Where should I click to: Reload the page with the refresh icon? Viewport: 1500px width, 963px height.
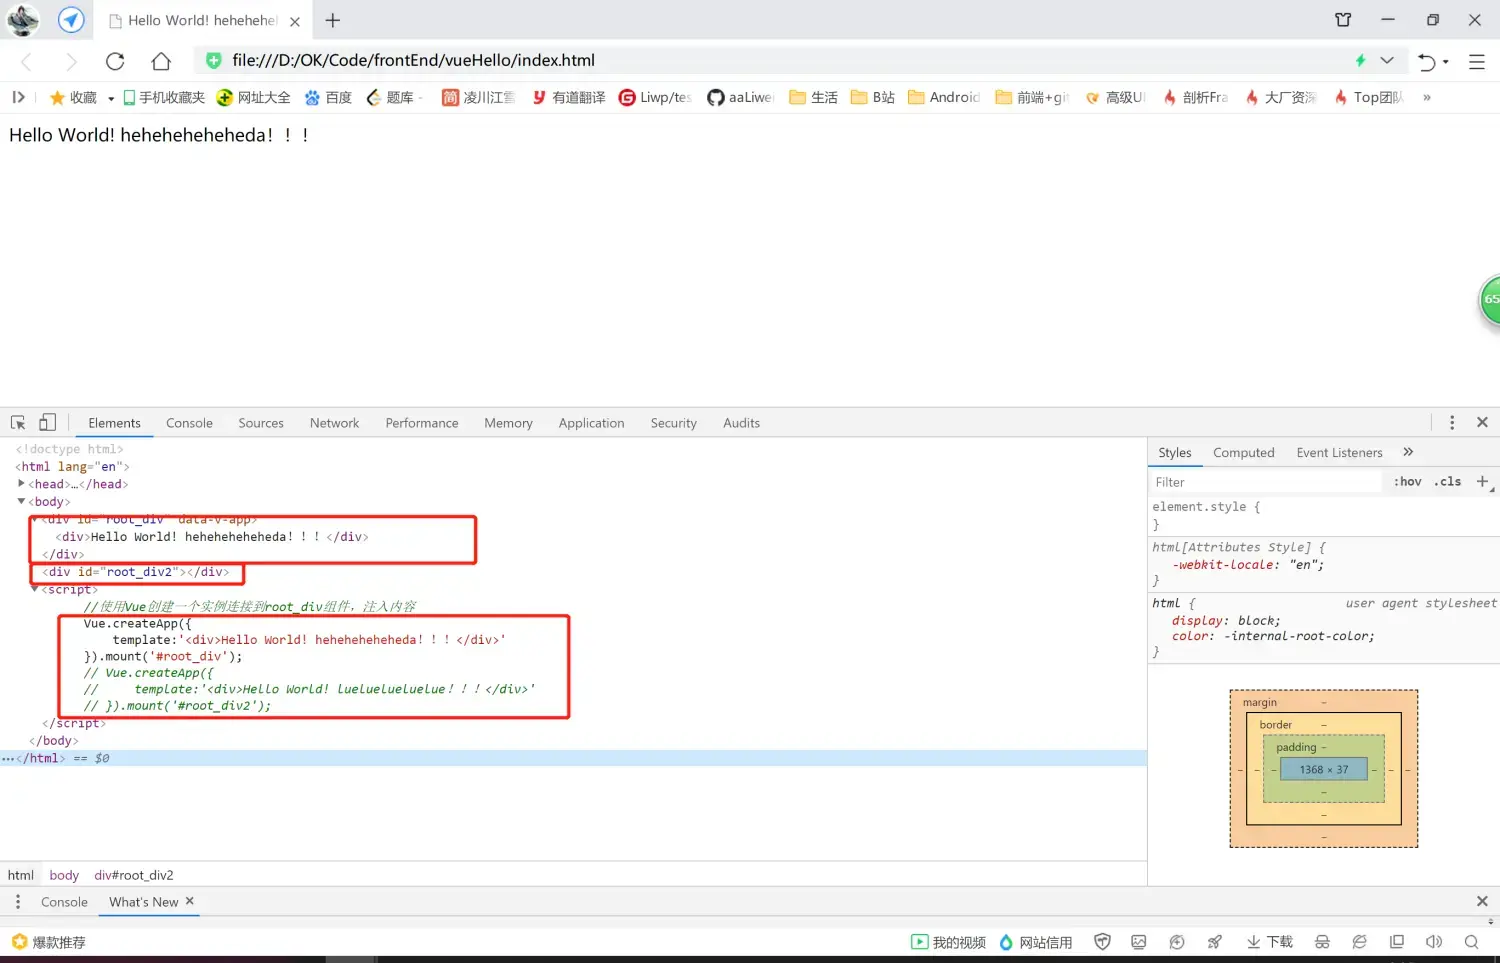pyautogui.click(x=115, y=61)
